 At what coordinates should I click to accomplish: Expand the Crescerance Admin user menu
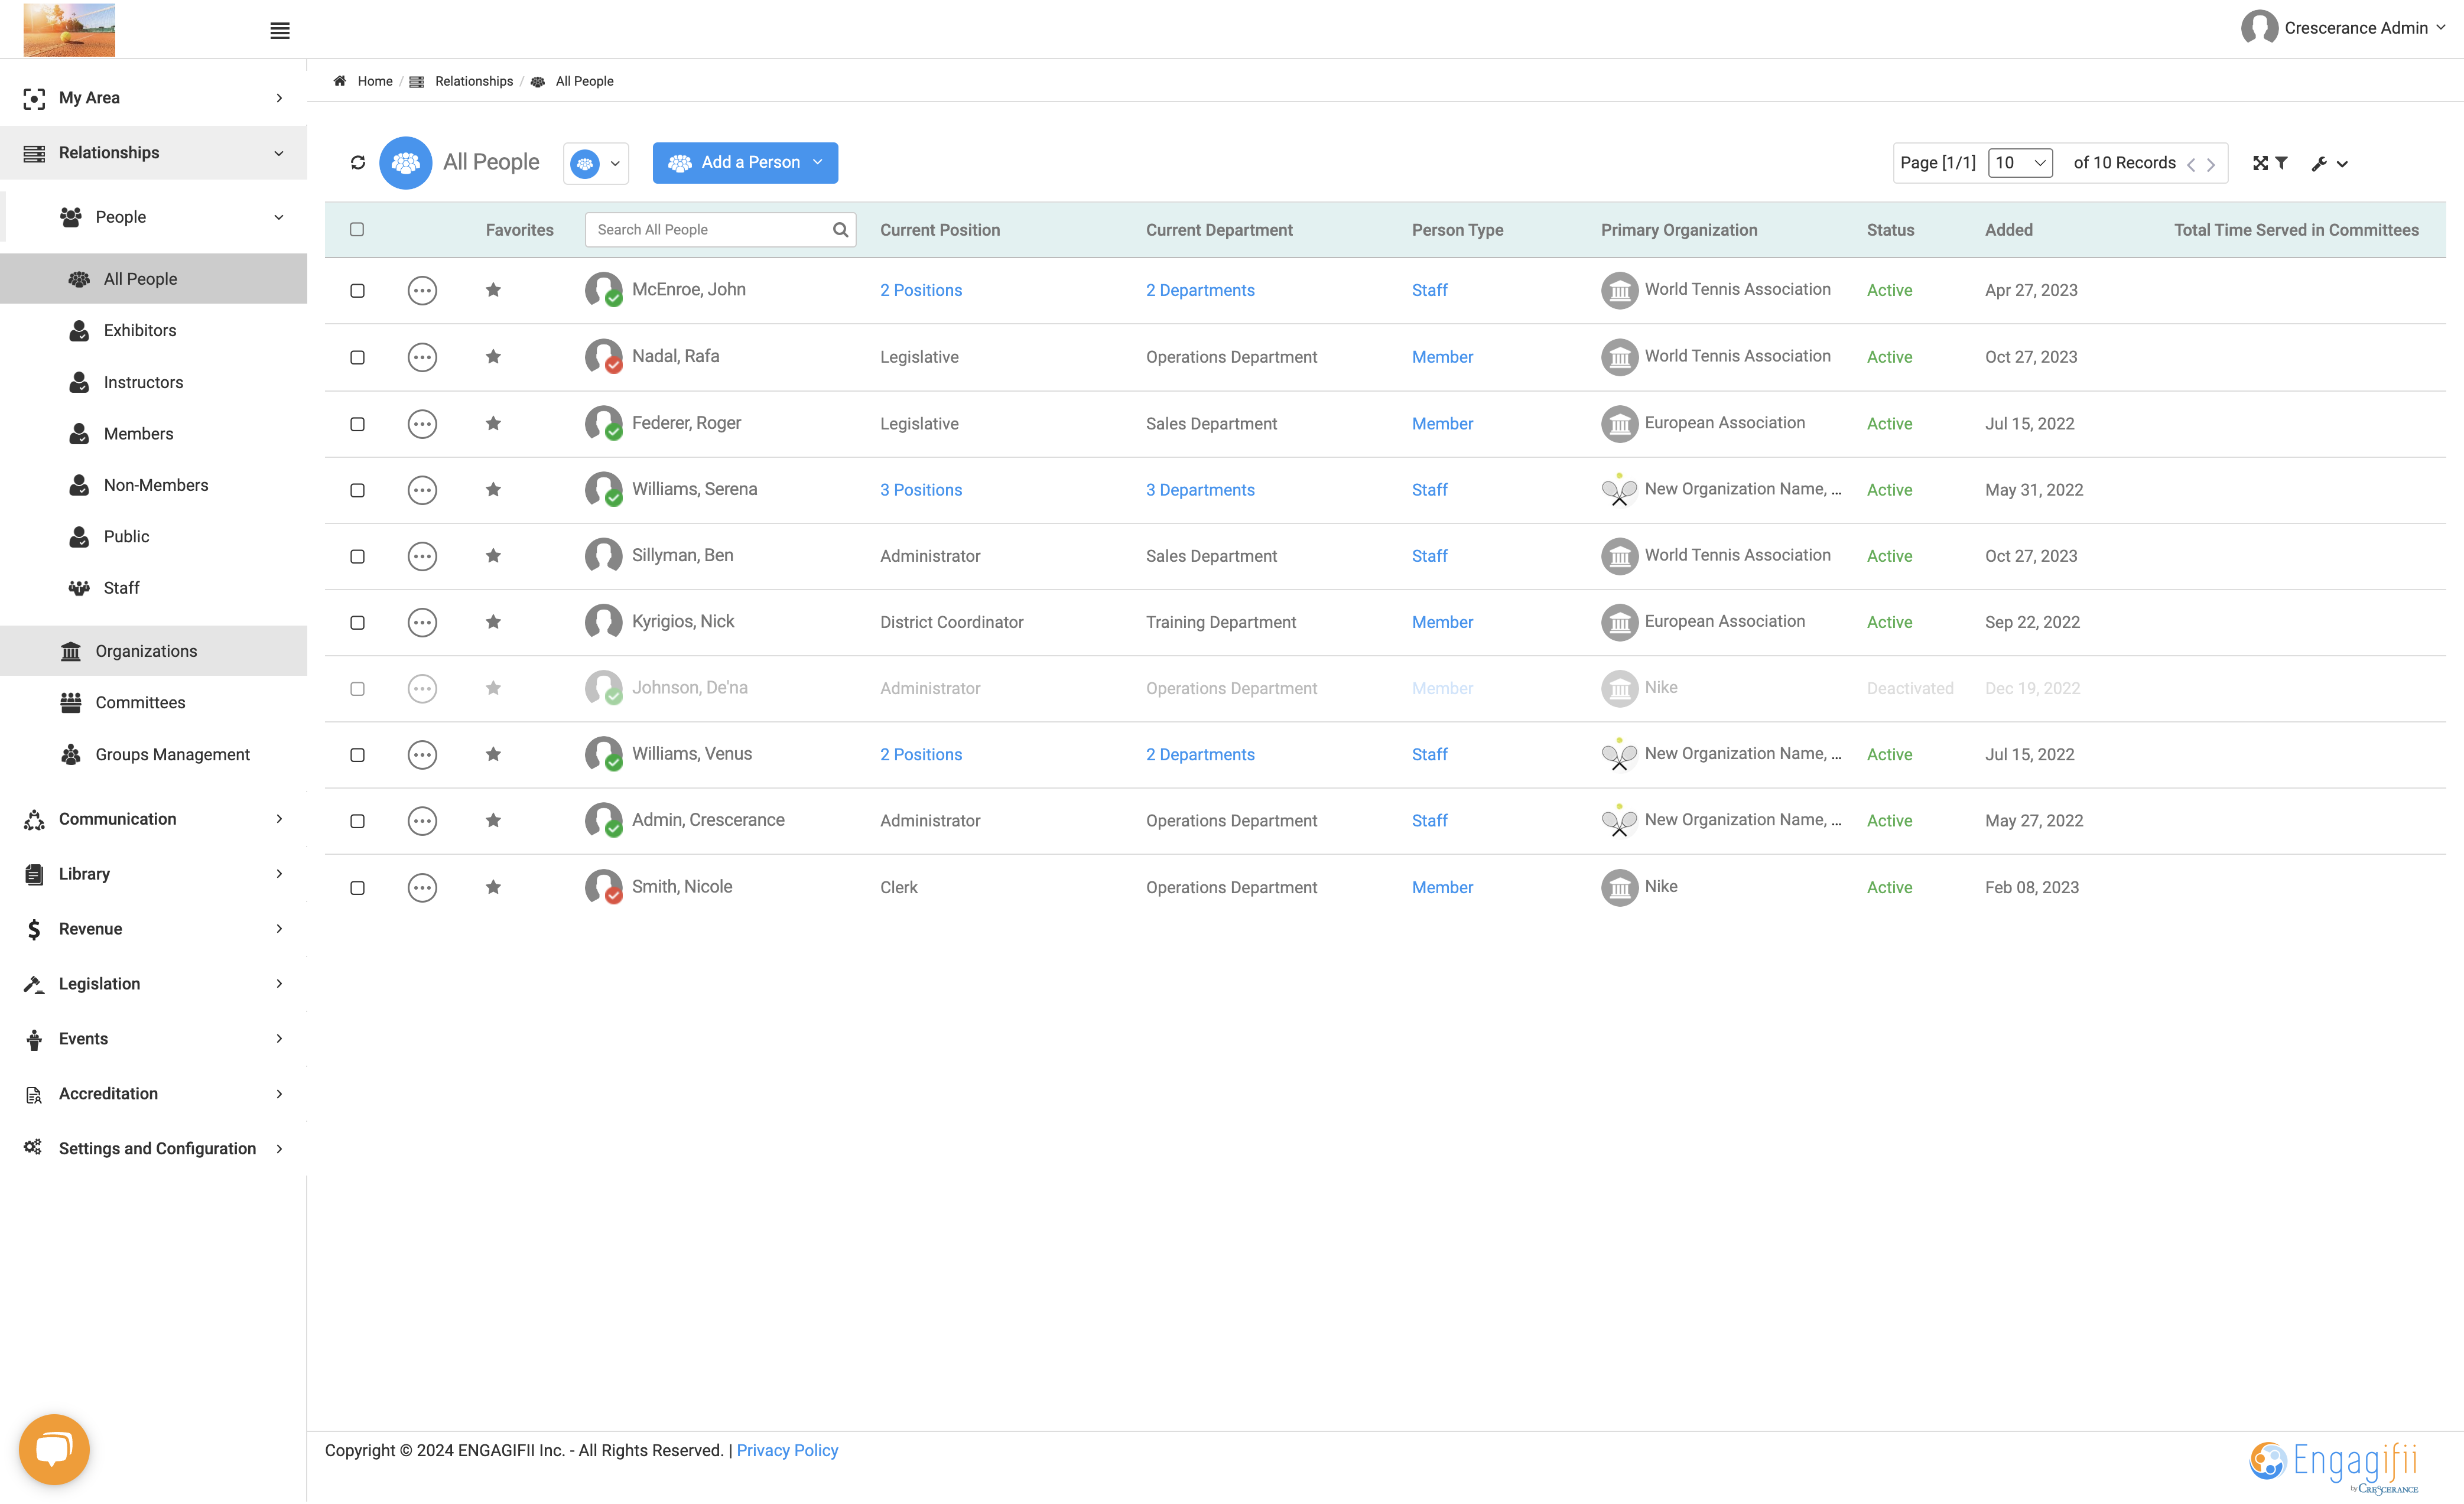pos(2343,28)
